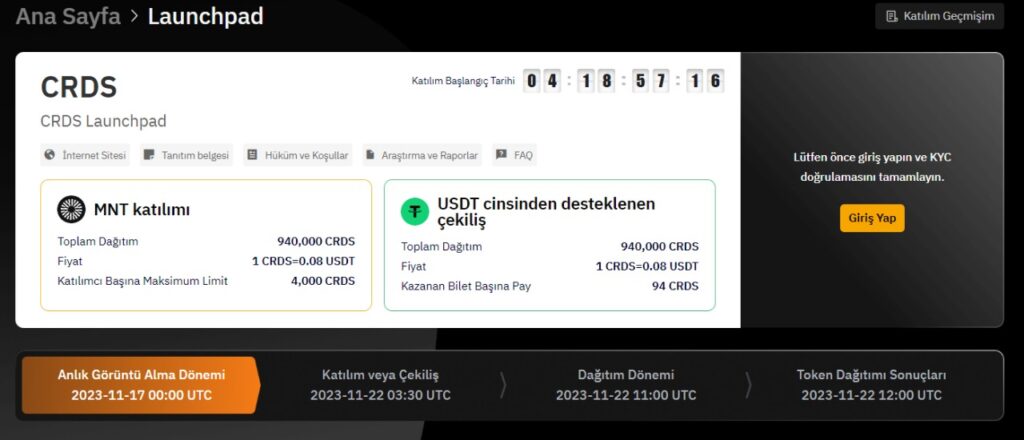Click the speech bubble icon beside FAQ
The height and width of the screenshot is (440, 1024).
501,155
